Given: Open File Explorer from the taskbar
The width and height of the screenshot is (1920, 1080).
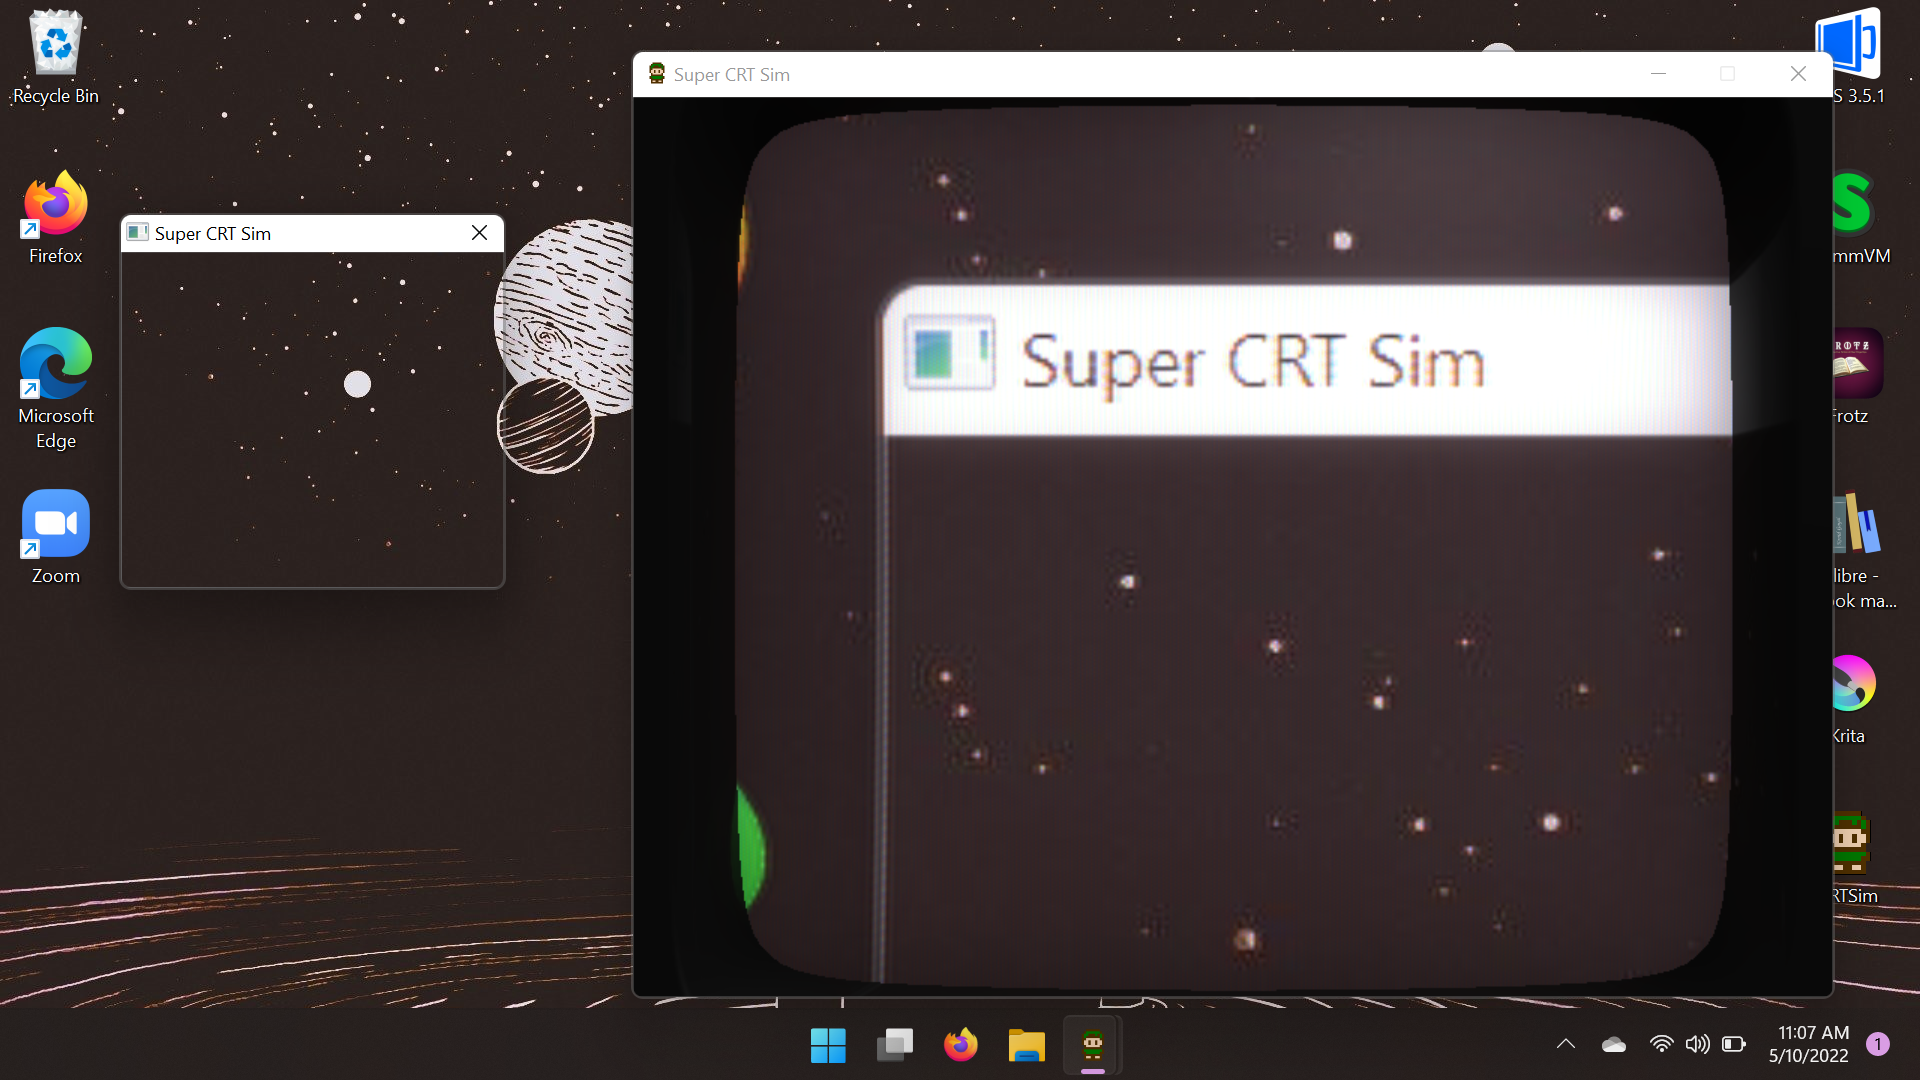Looking at the screenshot, I should (1027, 1045).
